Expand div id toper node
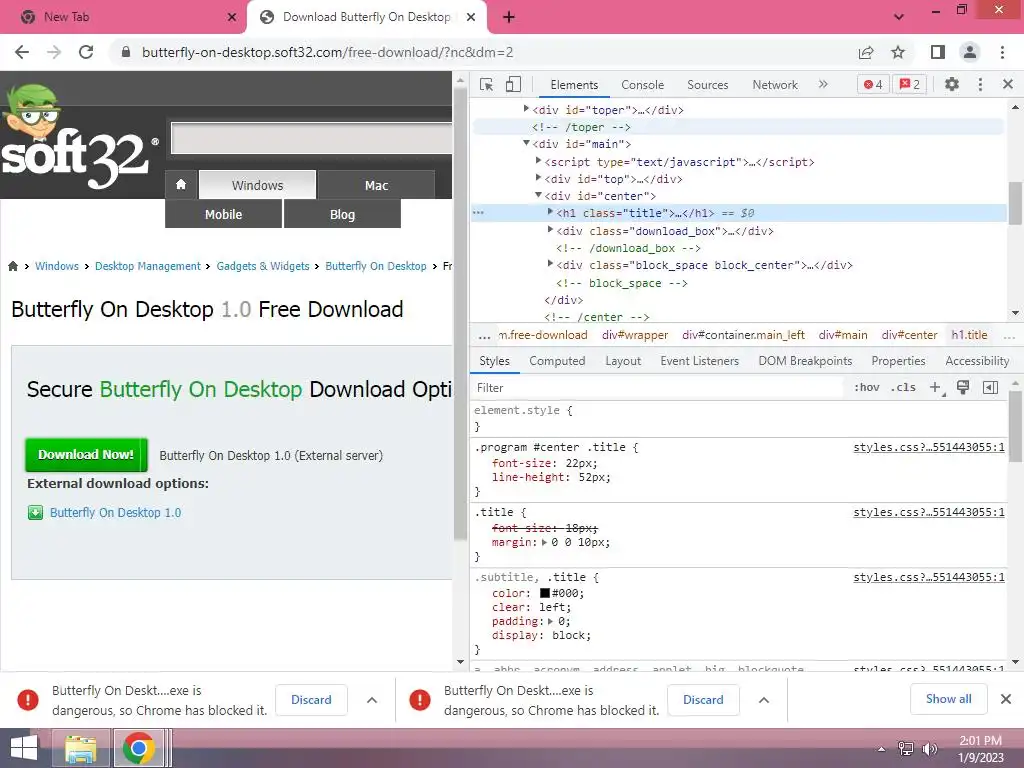 (x=526, y=109)
